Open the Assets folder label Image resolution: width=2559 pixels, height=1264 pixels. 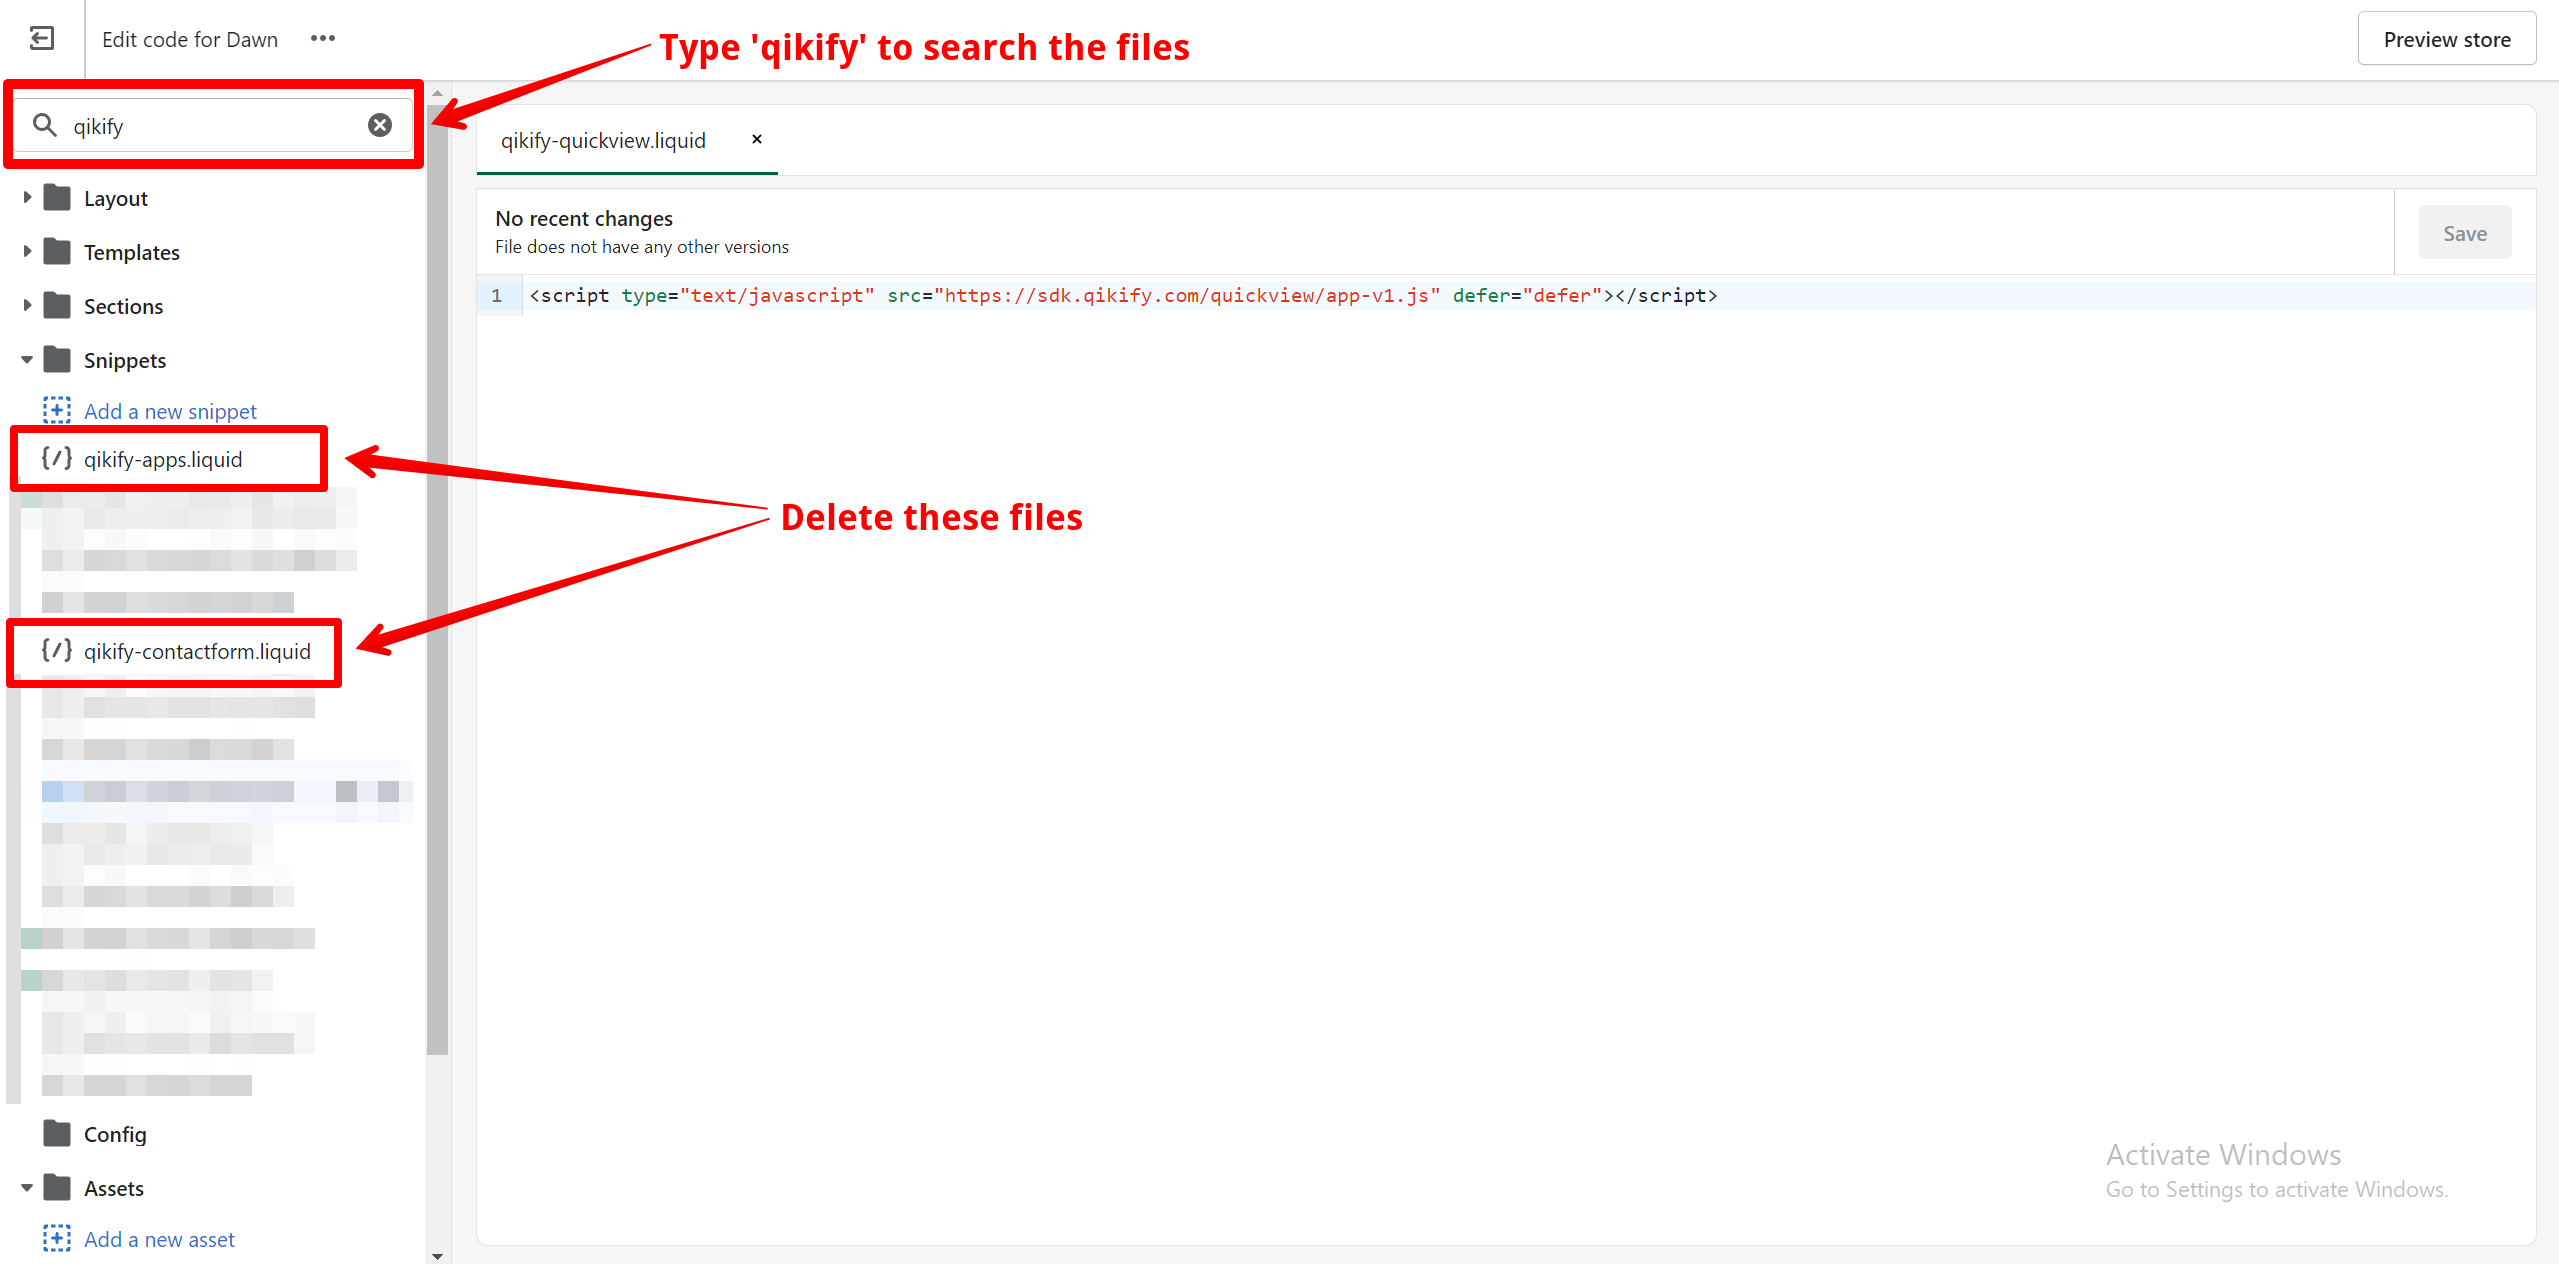point(114,1188)
